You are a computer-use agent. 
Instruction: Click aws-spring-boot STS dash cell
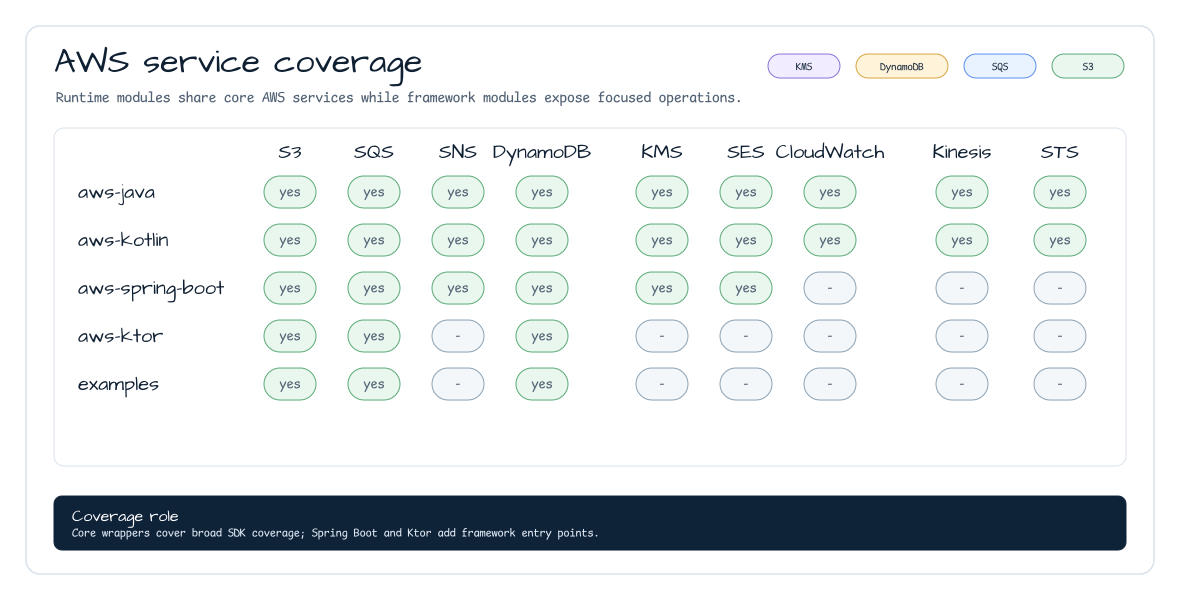(1060, 288)
